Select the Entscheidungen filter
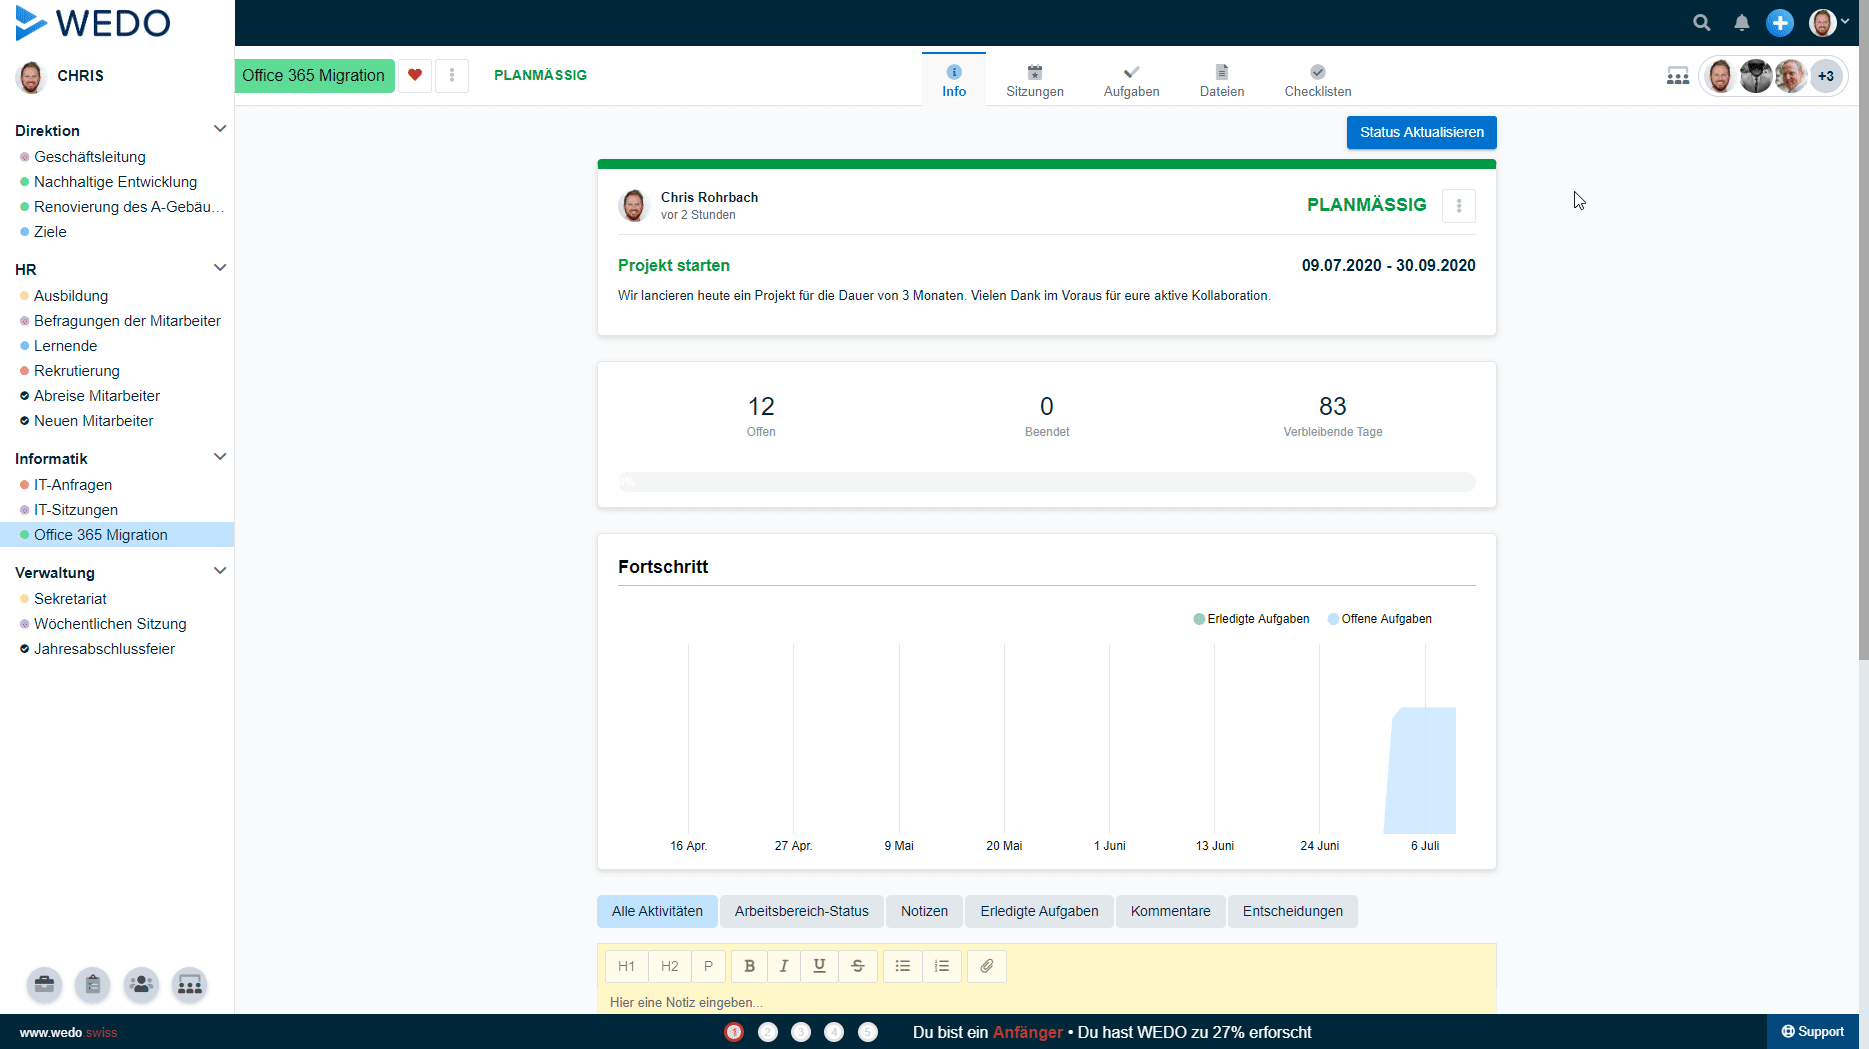 coord(1293,911)
